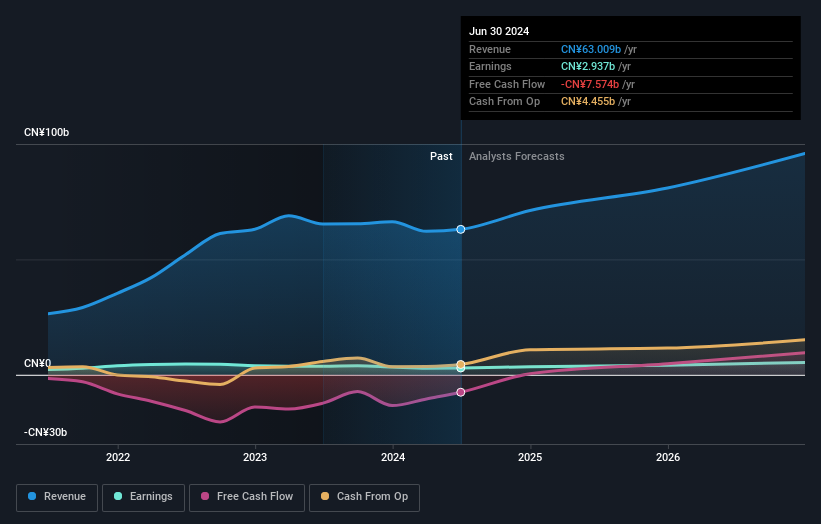Toggle the Revenue legend series

pyautogui.click(x=57, y=497)
